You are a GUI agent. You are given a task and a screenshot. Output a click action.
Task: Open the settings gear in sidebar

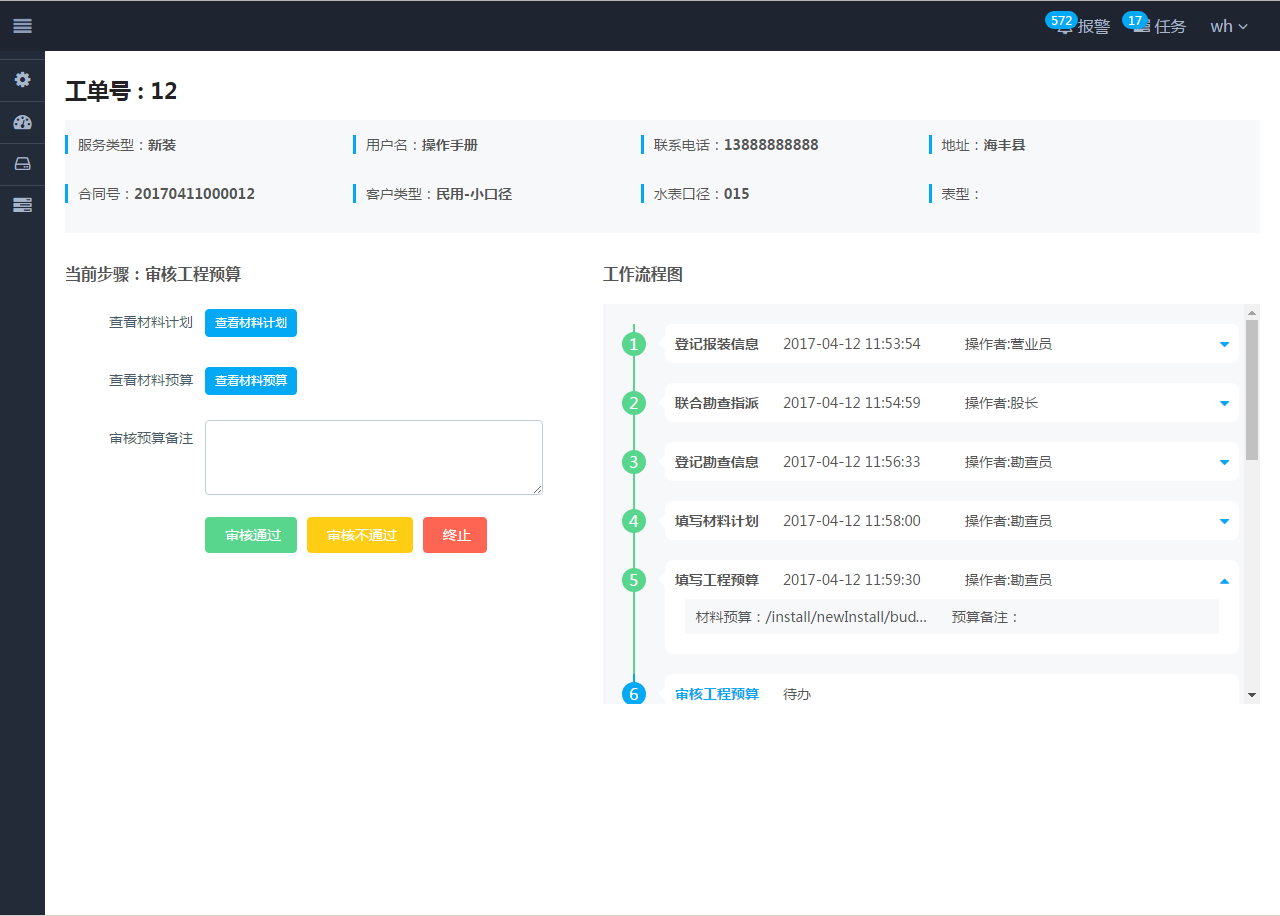point(22,79)
